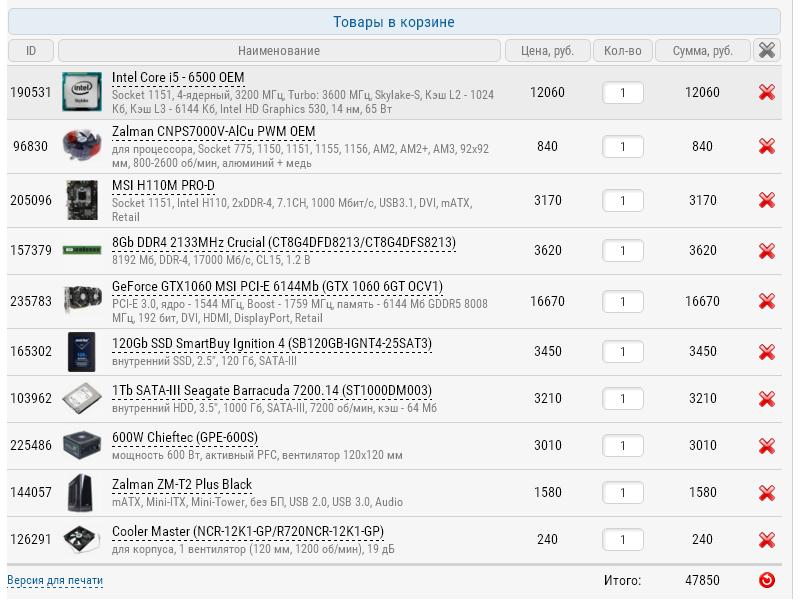Open Cooler Master NCR-12K1-GP link
This screenshot has width=800, height=600.
tap(248, 532)
